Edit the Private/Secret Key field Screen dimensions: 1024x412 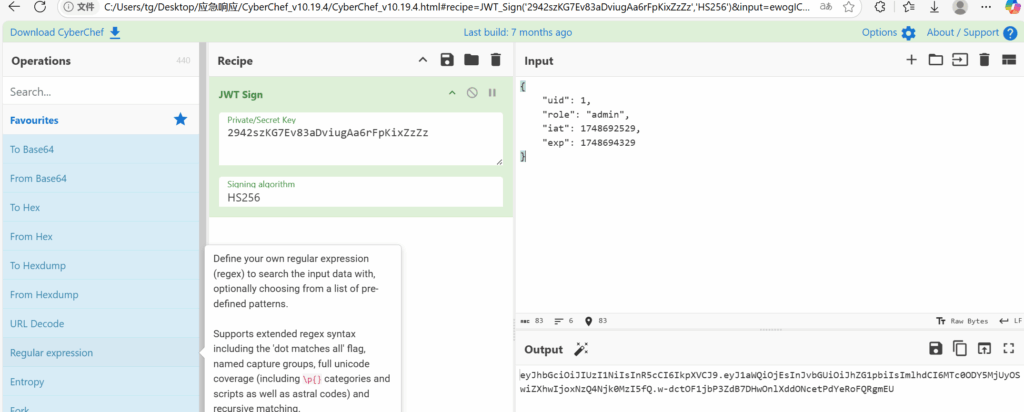pyautogui.click(x=360, y=139)
